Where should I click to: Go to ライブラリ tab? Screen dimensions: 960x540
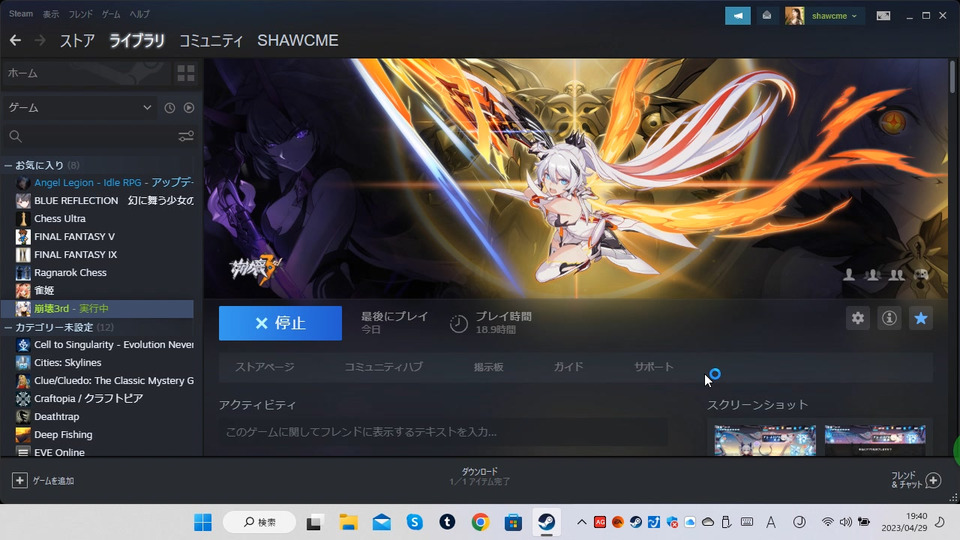(x=137, y=40)
